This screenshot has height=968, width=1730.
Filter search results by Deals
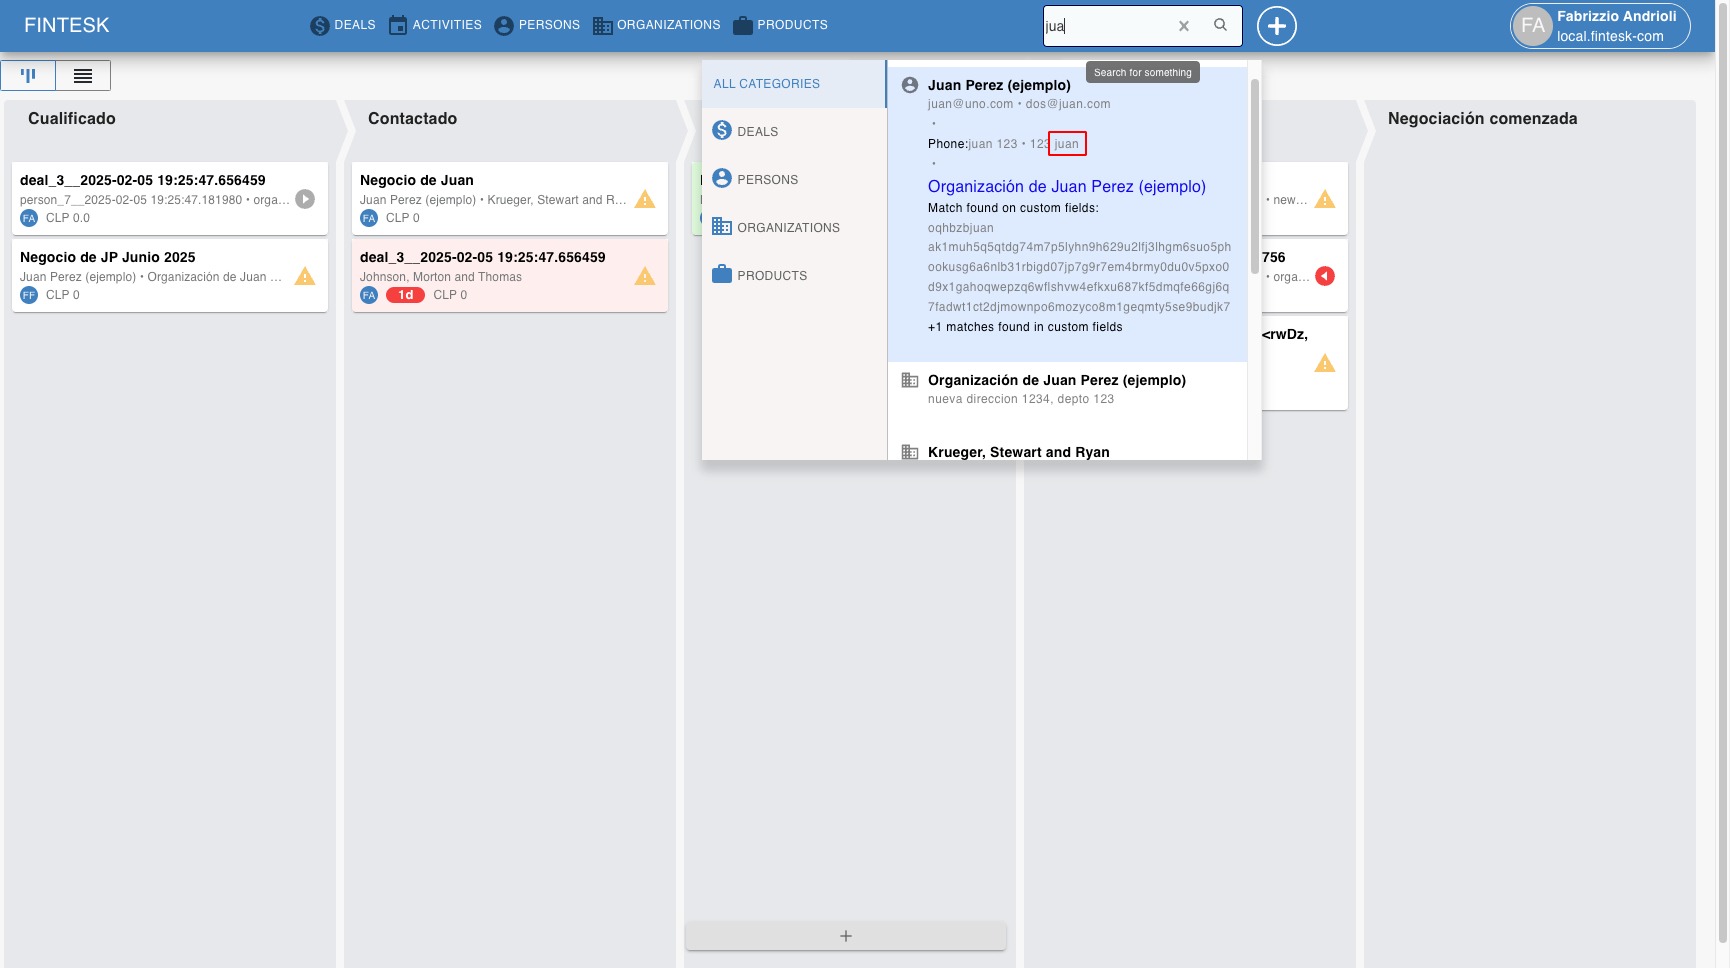click(794, 131)
